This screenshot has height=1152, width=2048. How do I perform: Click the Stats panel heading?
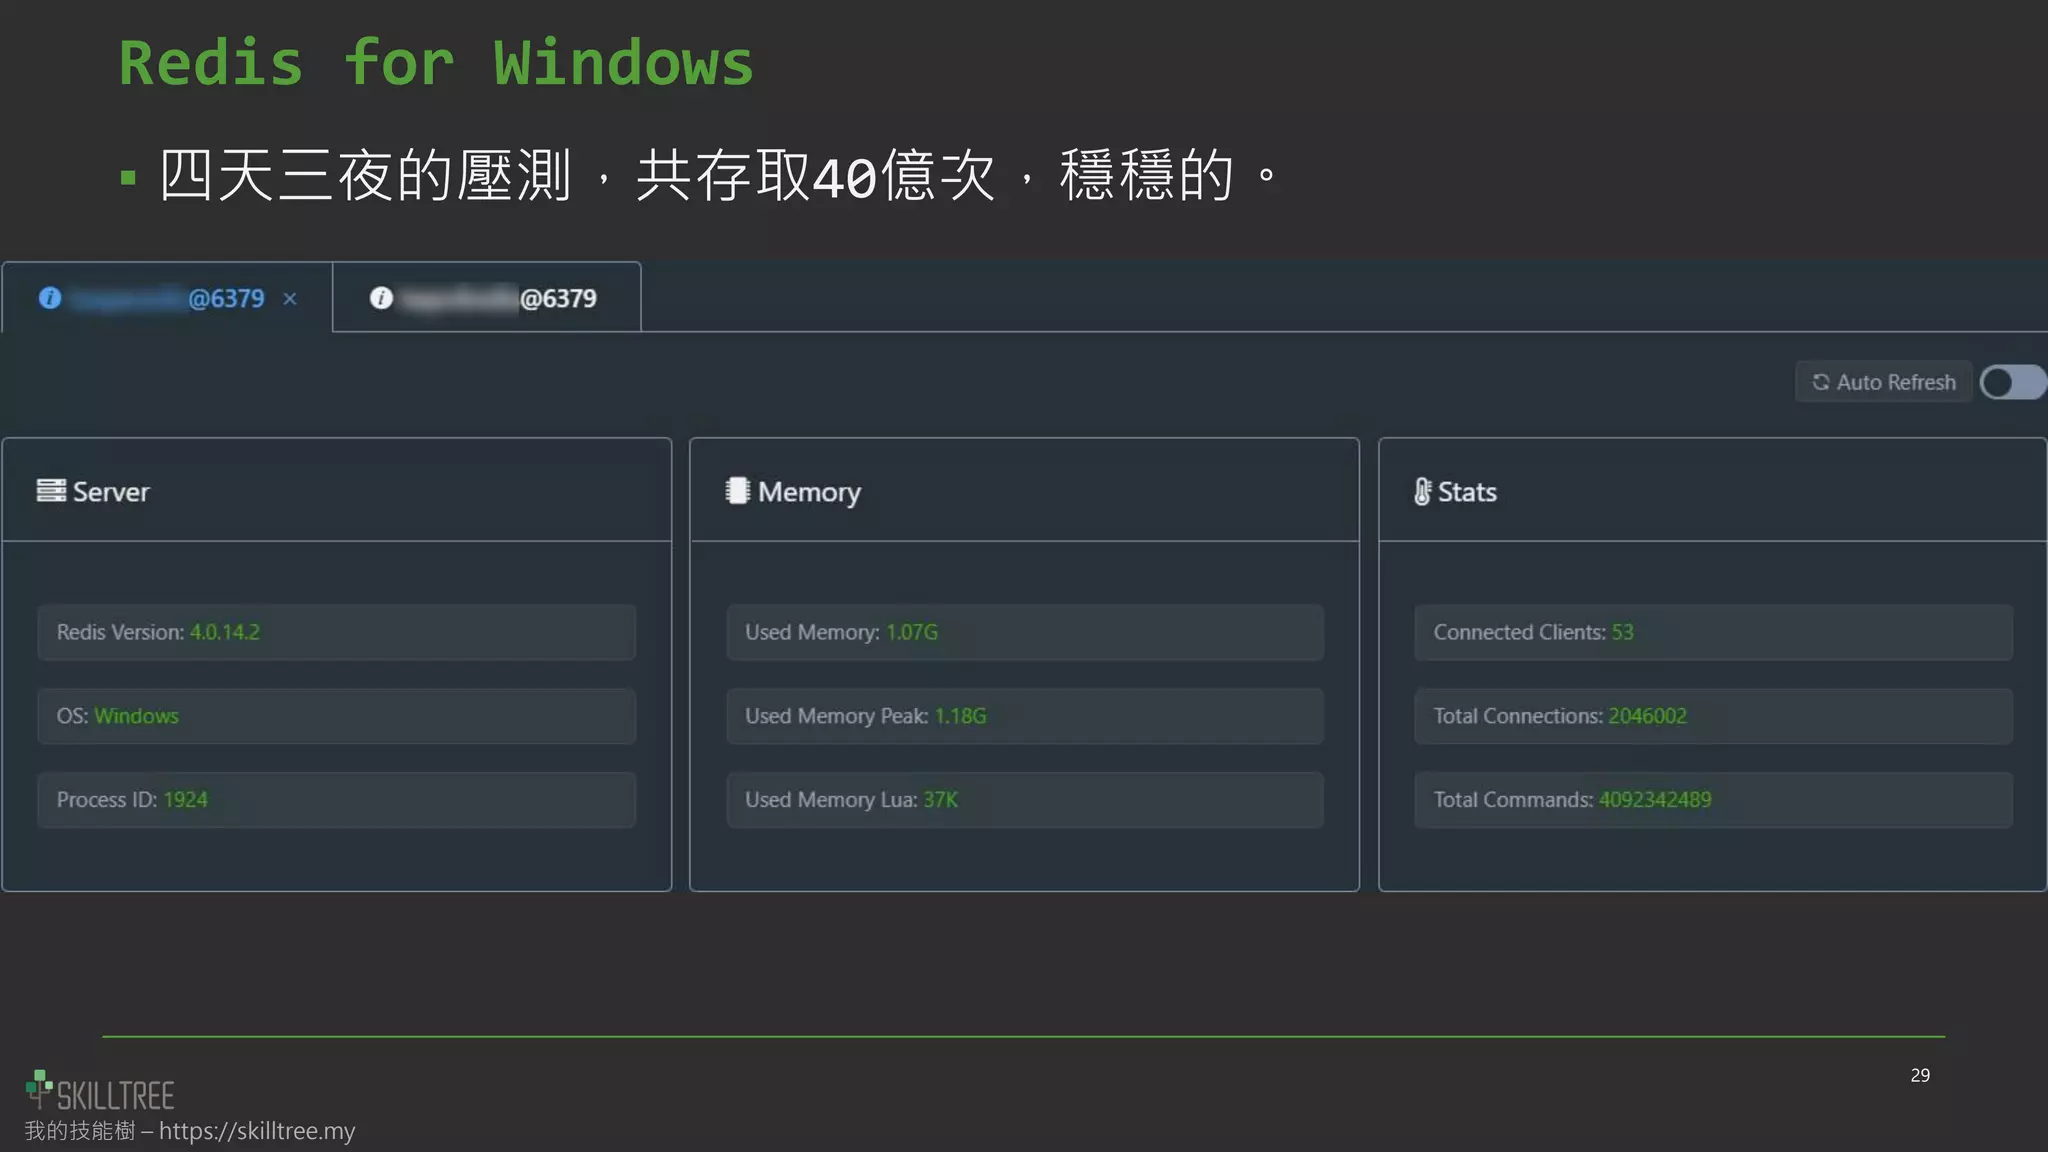pos(1467,492)
